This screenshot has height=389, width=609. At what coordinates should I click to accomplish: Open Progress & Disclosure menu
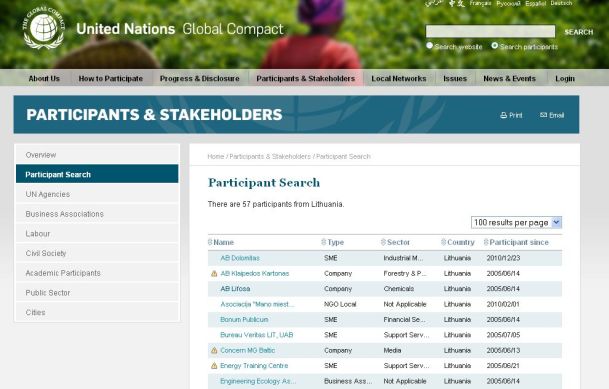coord(200,78)
